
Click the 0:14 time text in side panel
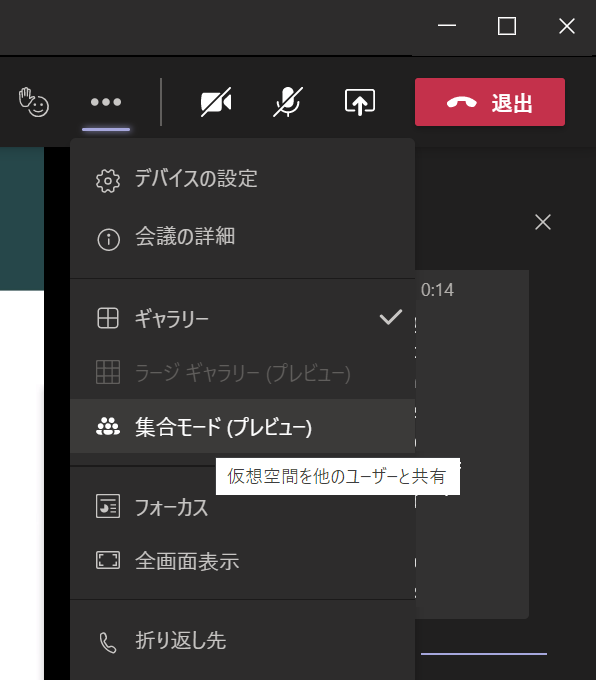pos(437,290)
